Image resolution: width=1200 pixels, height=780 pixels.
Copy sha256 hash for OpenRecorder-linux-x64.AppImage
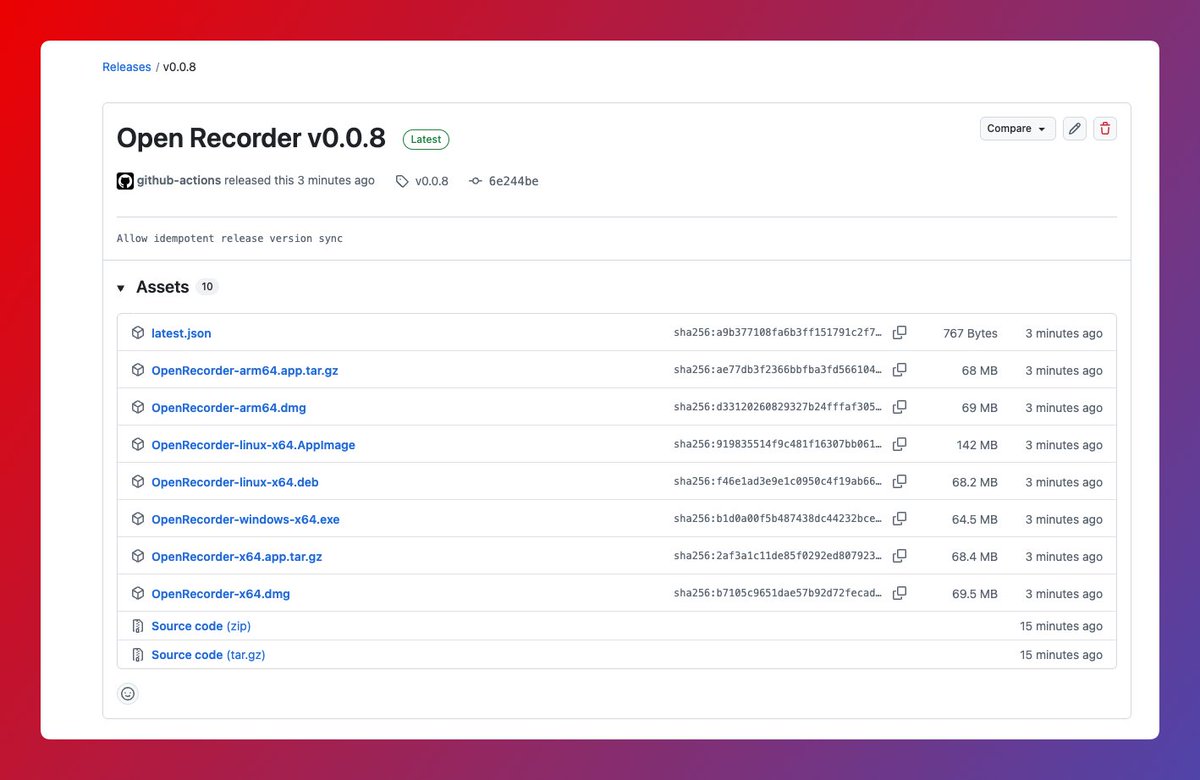[899, 444]
